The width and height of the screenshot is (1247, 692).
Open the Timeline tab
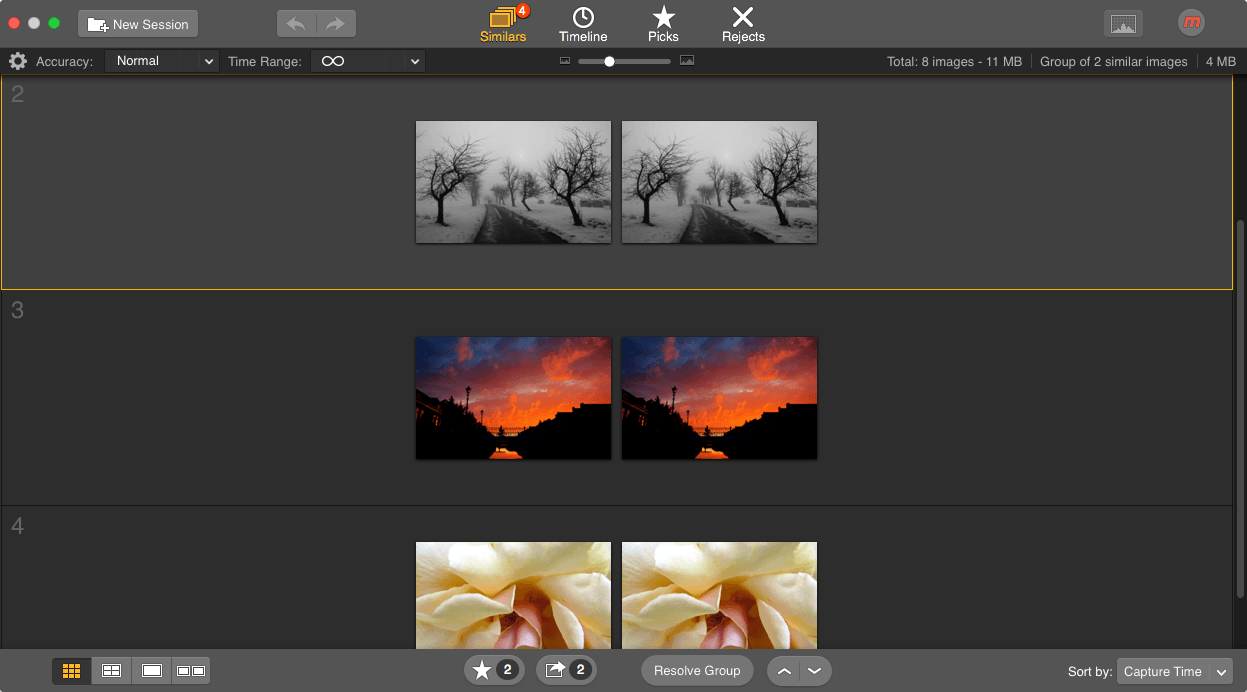click(583, 25)
